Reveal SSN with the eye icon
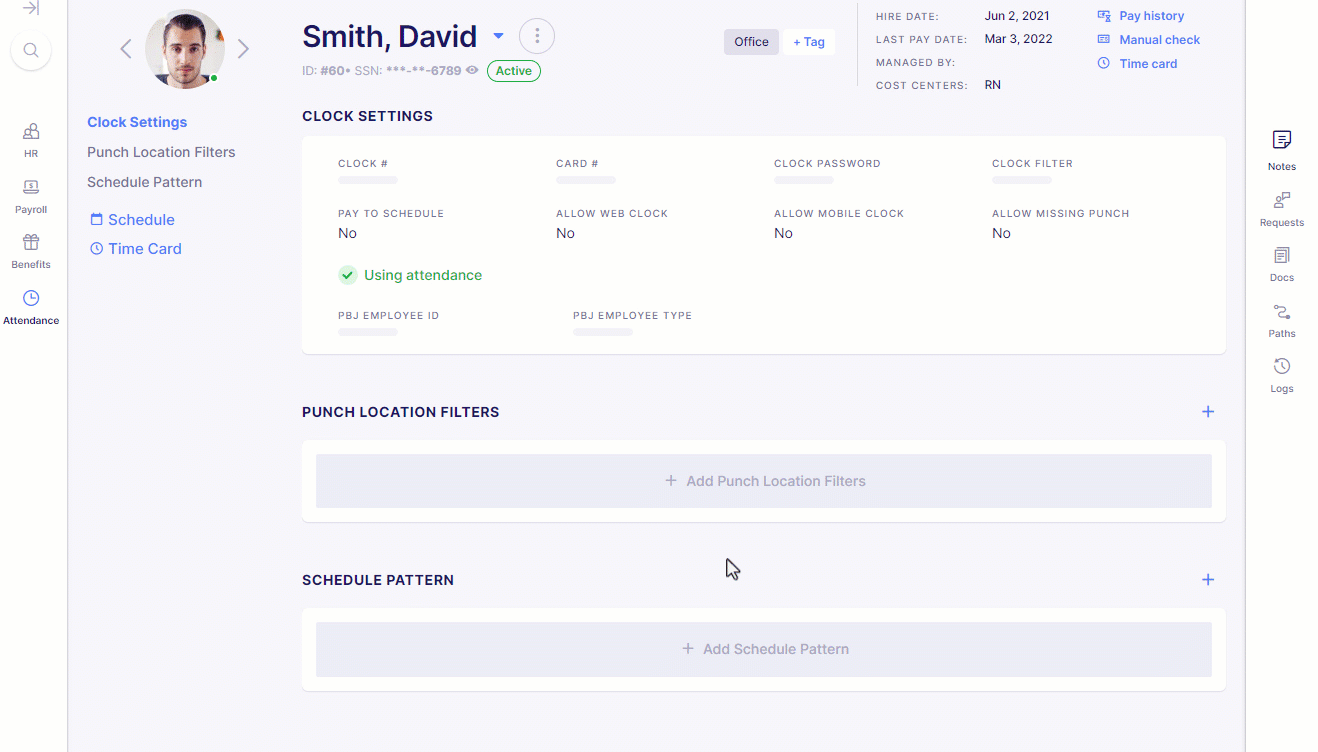The image size is (1318, 752). (x=472, y=71)
